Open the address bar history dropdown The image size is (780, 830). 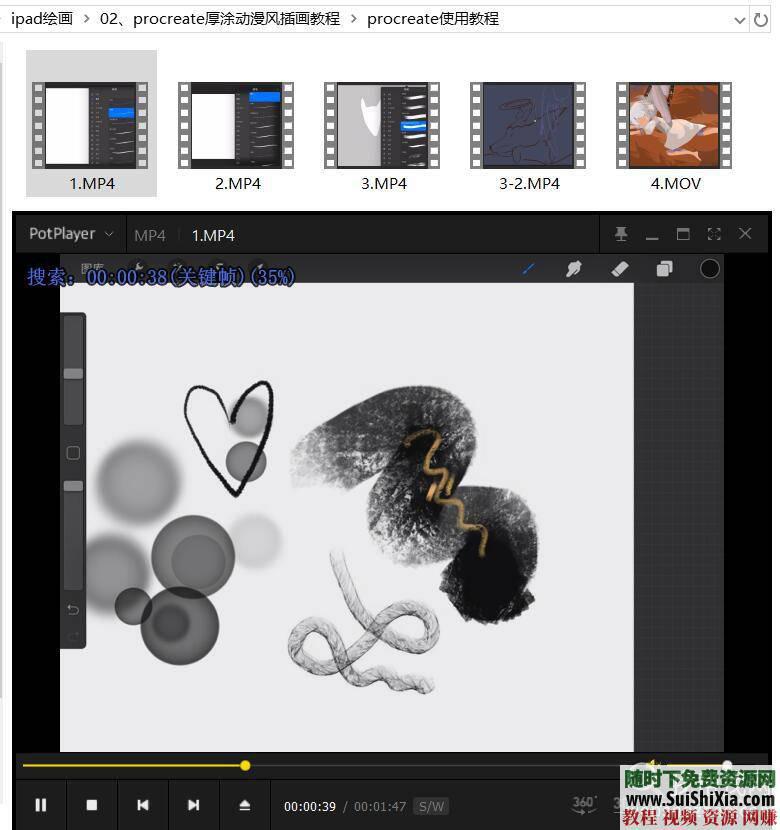(740, 20)
